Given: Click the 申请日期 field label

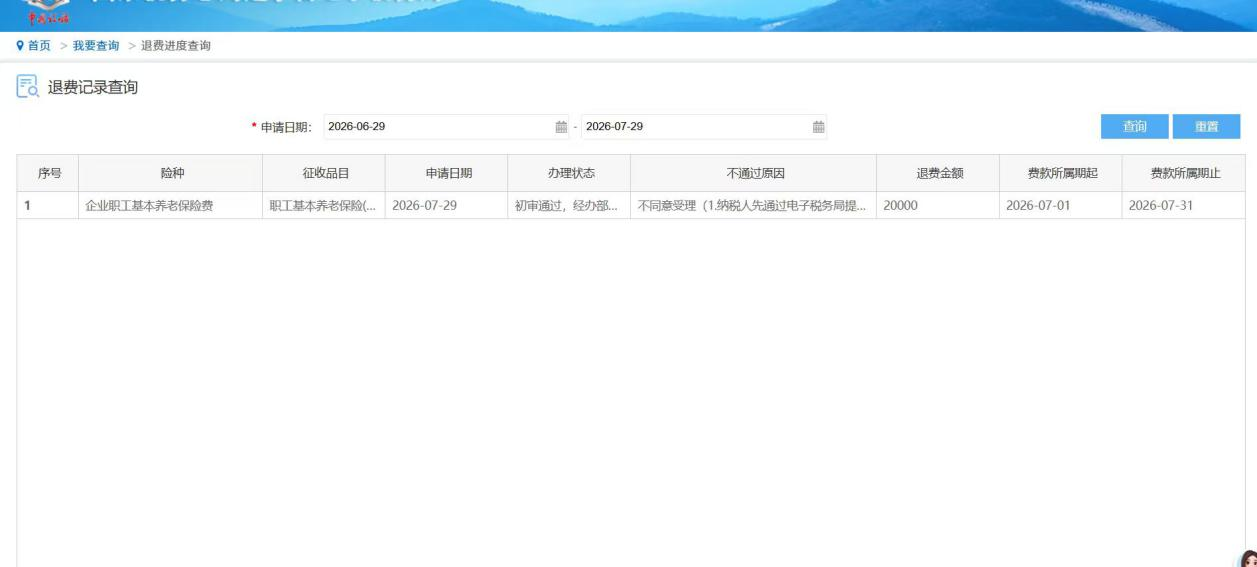Looking at the screenshot, I should point(286,127).
